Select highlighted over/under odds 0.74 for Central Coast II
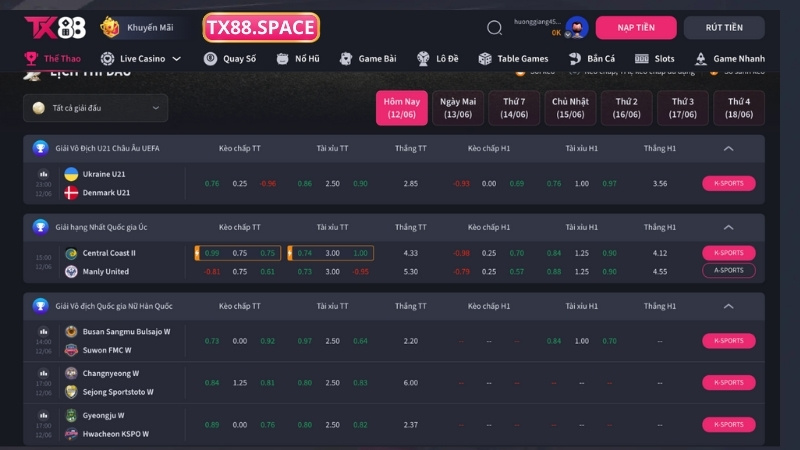Viewport: 800px width, 450px height. click(305, 253)
